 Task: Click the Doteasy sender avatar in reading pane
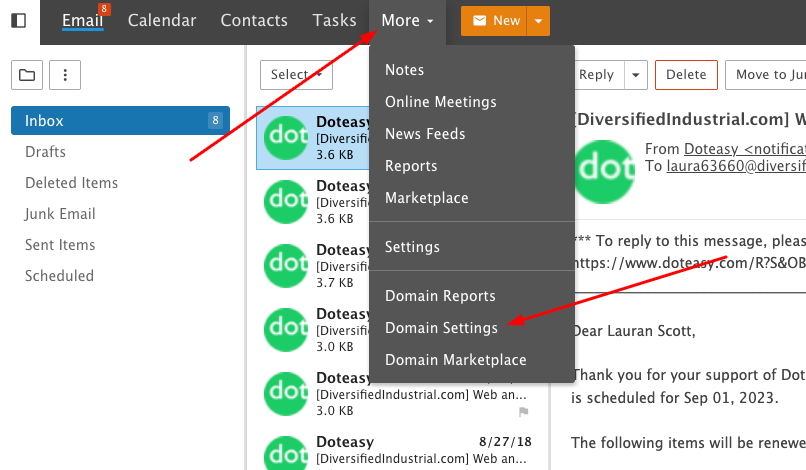tap(602, 170)
